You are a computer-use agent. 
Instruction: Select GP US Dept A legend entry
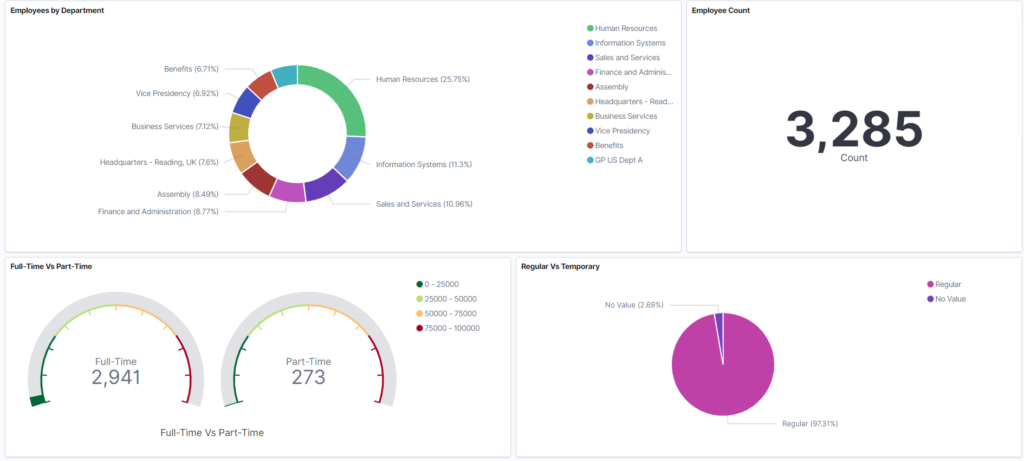click(x=618, y=160)
